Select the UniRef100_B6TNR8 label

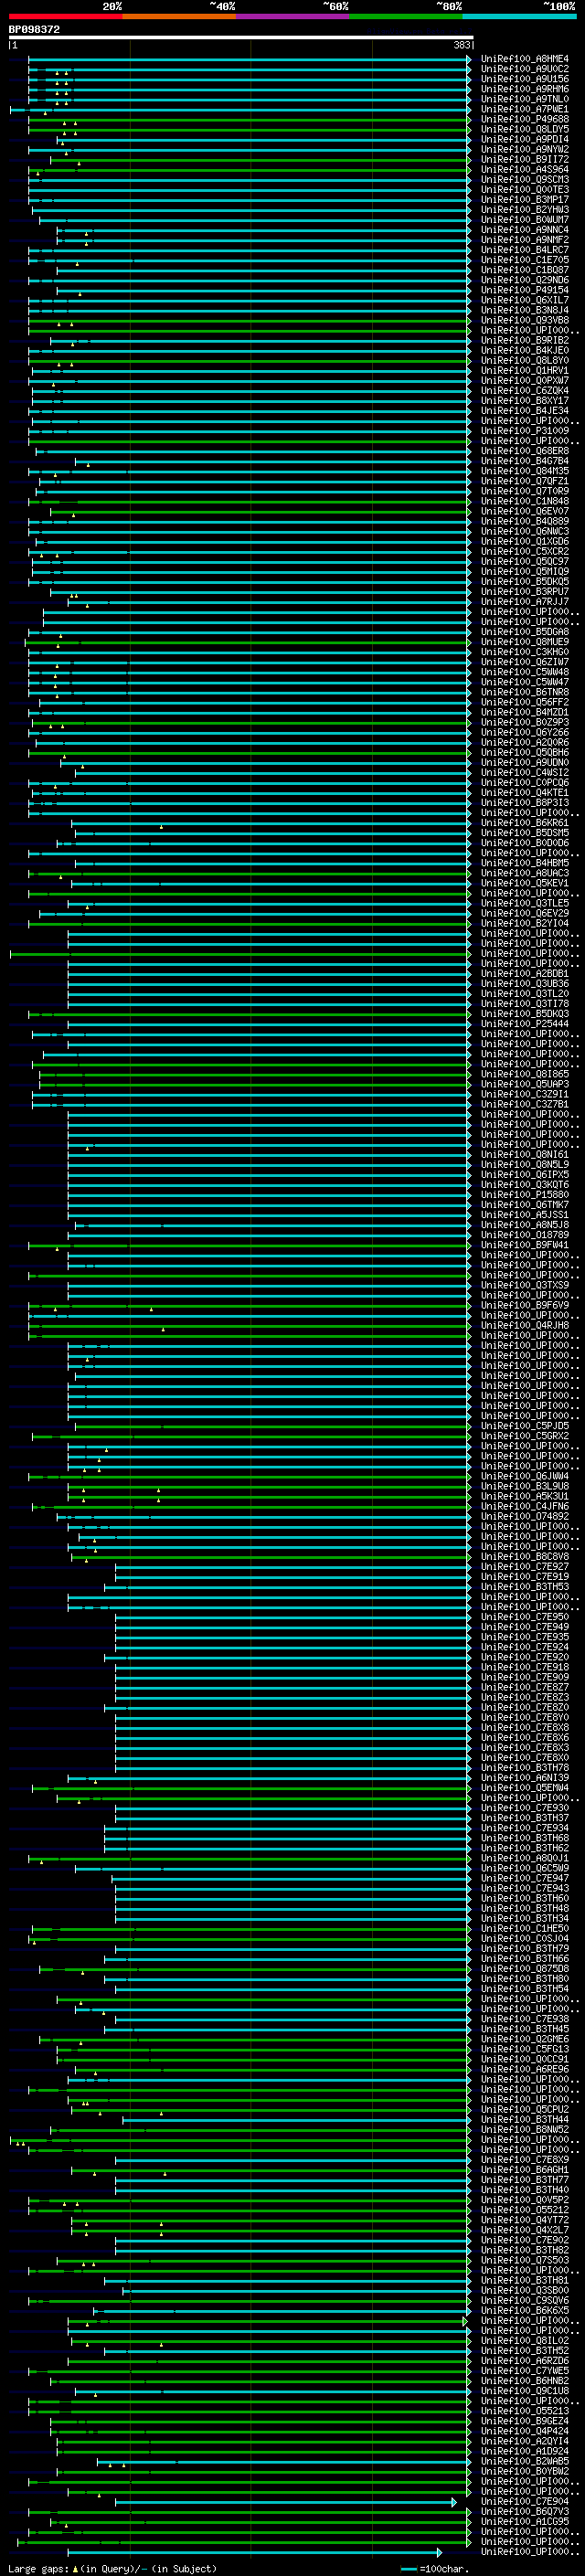tap(525, 692)
